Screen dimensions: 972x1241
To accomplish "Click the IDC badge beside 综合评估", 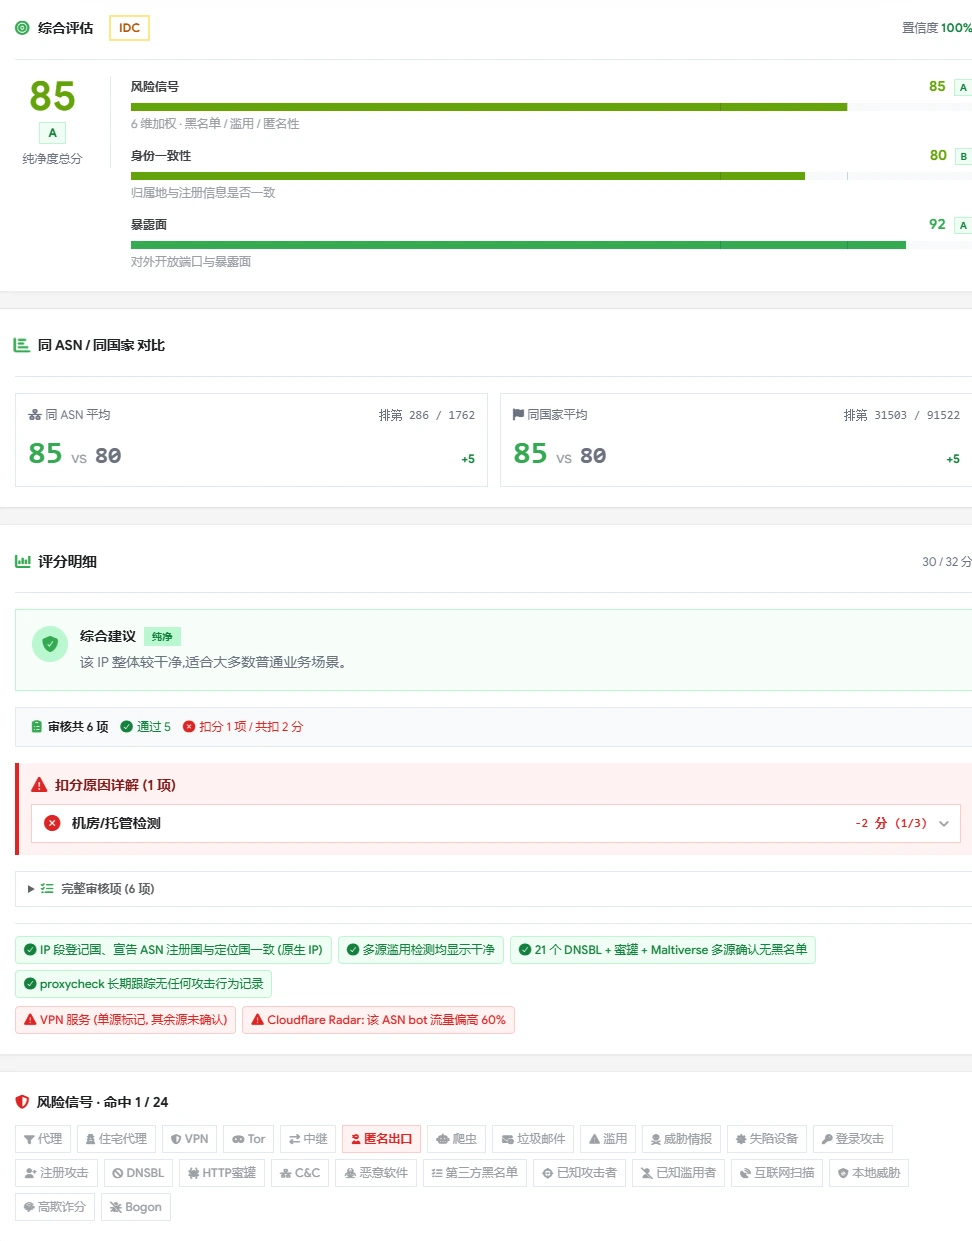I will (x=129, y=28).
